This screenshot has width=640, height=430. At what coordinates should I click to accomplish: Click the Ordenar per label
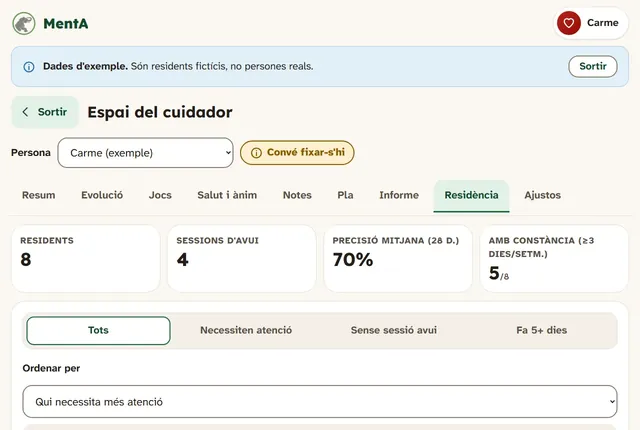[51, 368]
